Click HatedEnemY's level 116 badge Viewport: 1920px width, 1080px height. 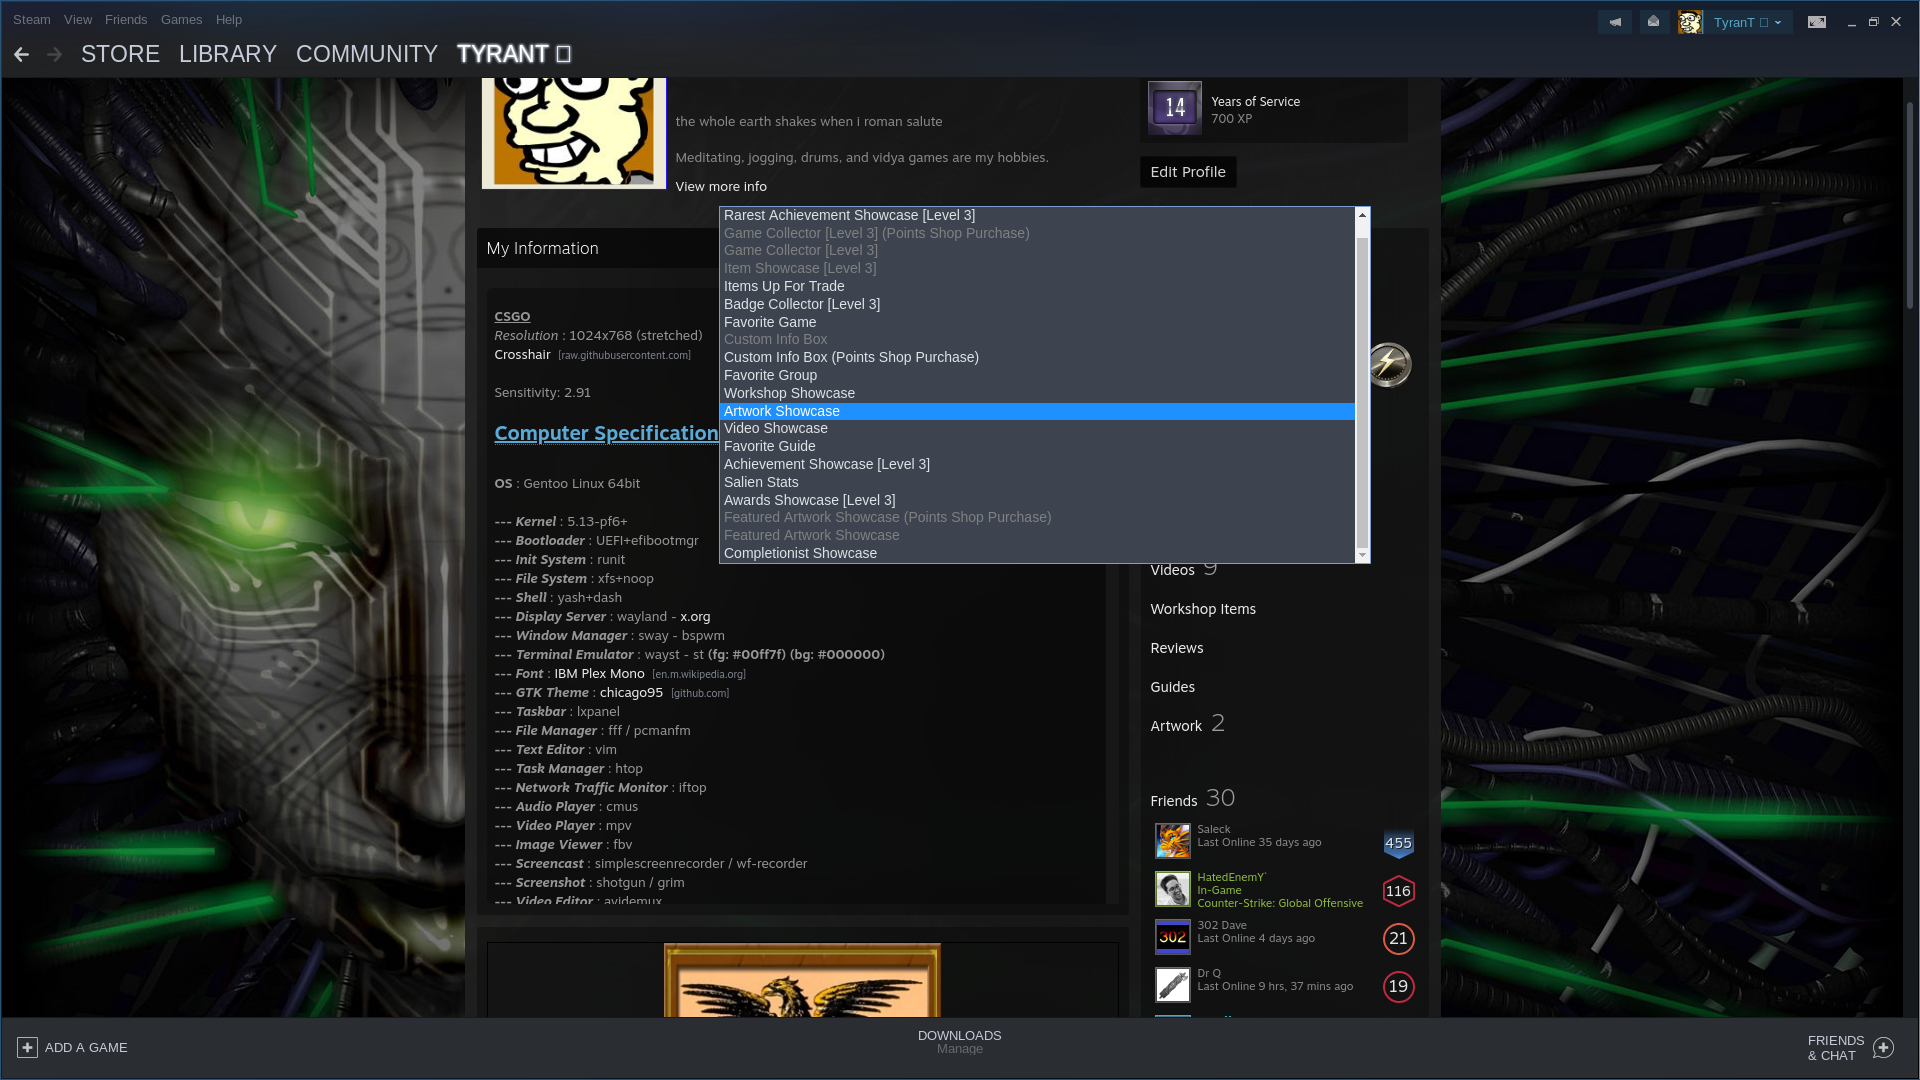point(1398,891)
